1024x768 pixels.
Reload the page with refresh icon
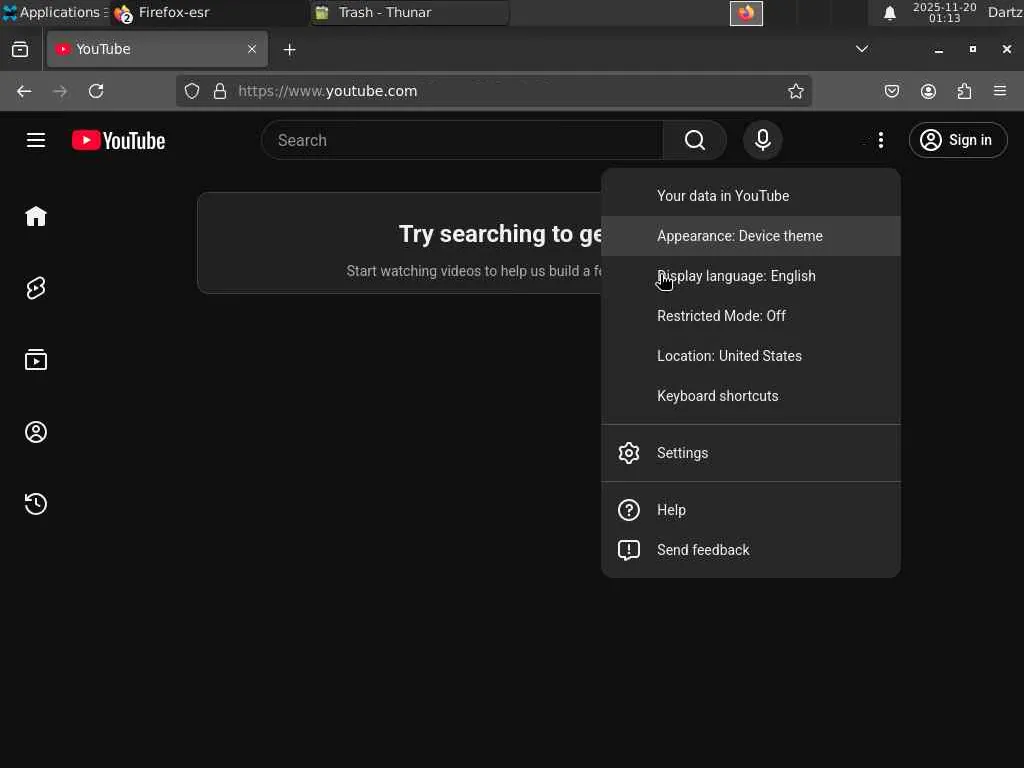point(96,91)
